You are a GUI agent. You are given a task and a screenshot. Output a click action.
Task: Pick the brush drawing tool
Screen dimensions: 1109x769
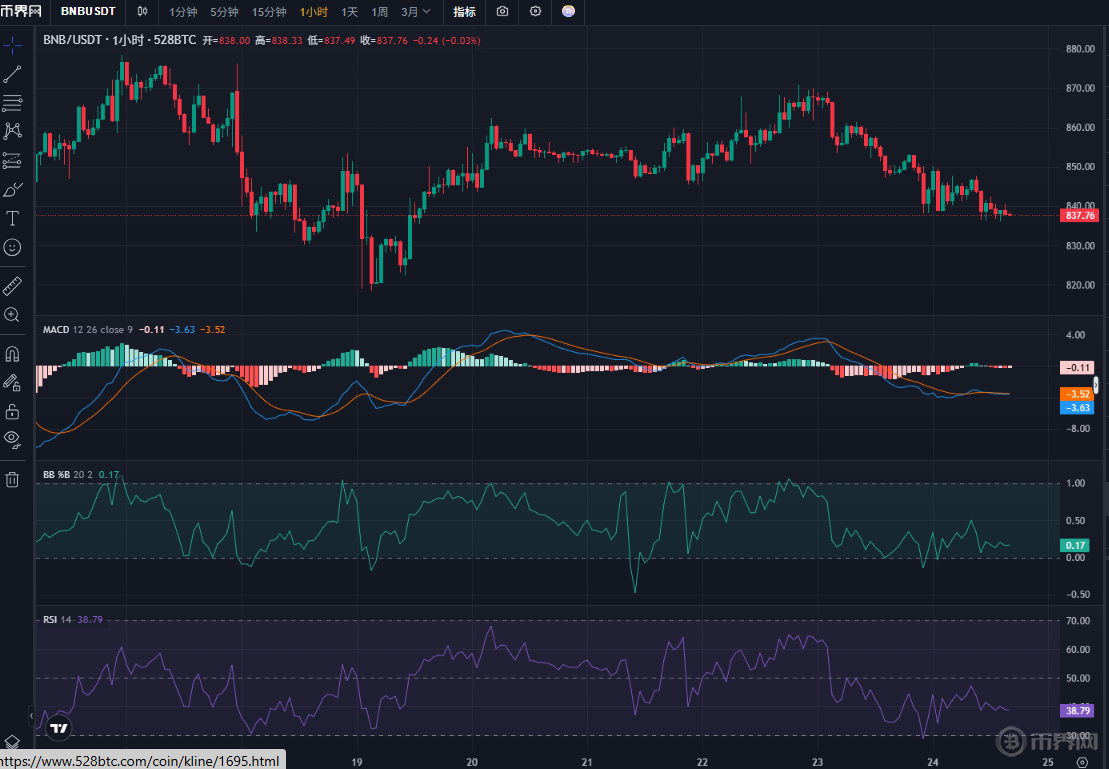tap(12, 189)
